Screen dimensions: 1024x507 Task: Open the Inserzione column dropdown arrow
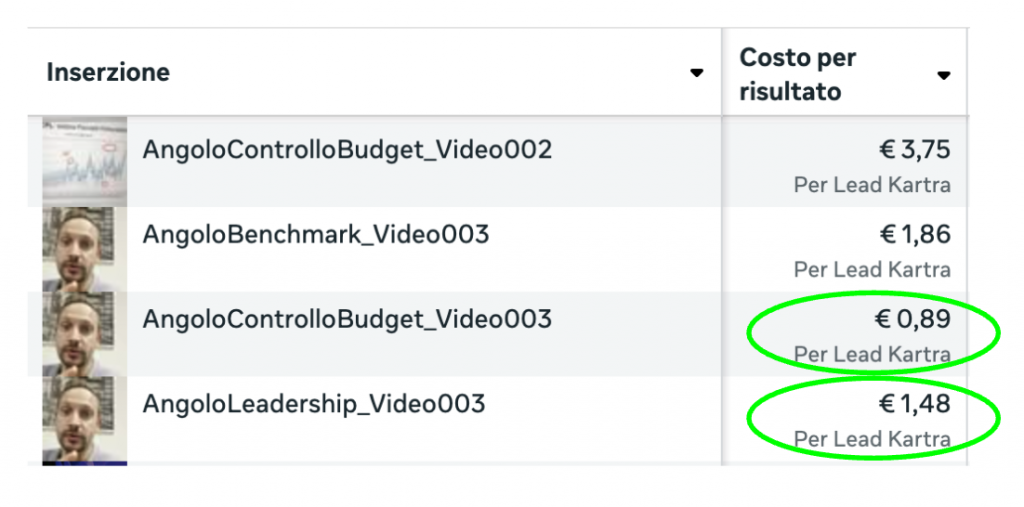coord(697,73)
